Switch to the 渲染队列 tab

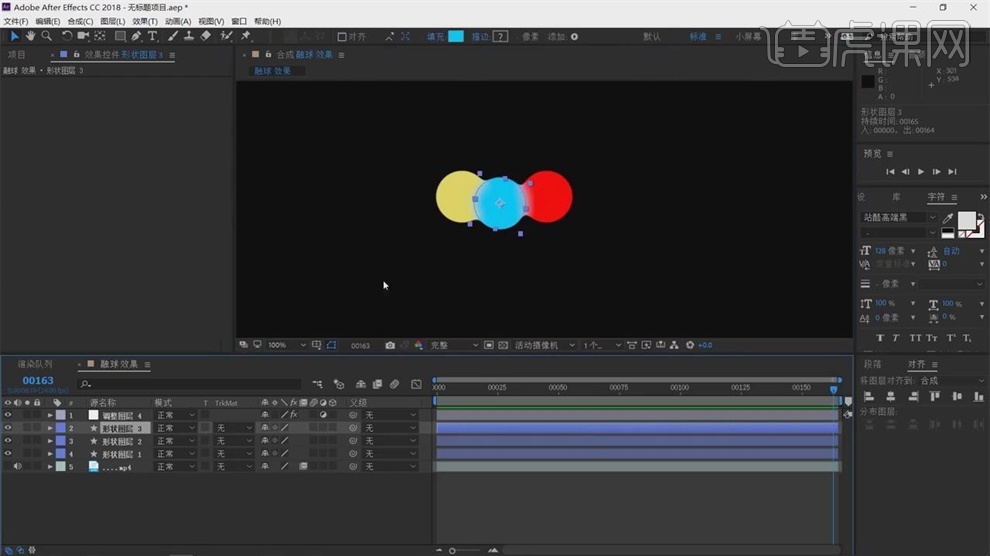click(34, 364)
